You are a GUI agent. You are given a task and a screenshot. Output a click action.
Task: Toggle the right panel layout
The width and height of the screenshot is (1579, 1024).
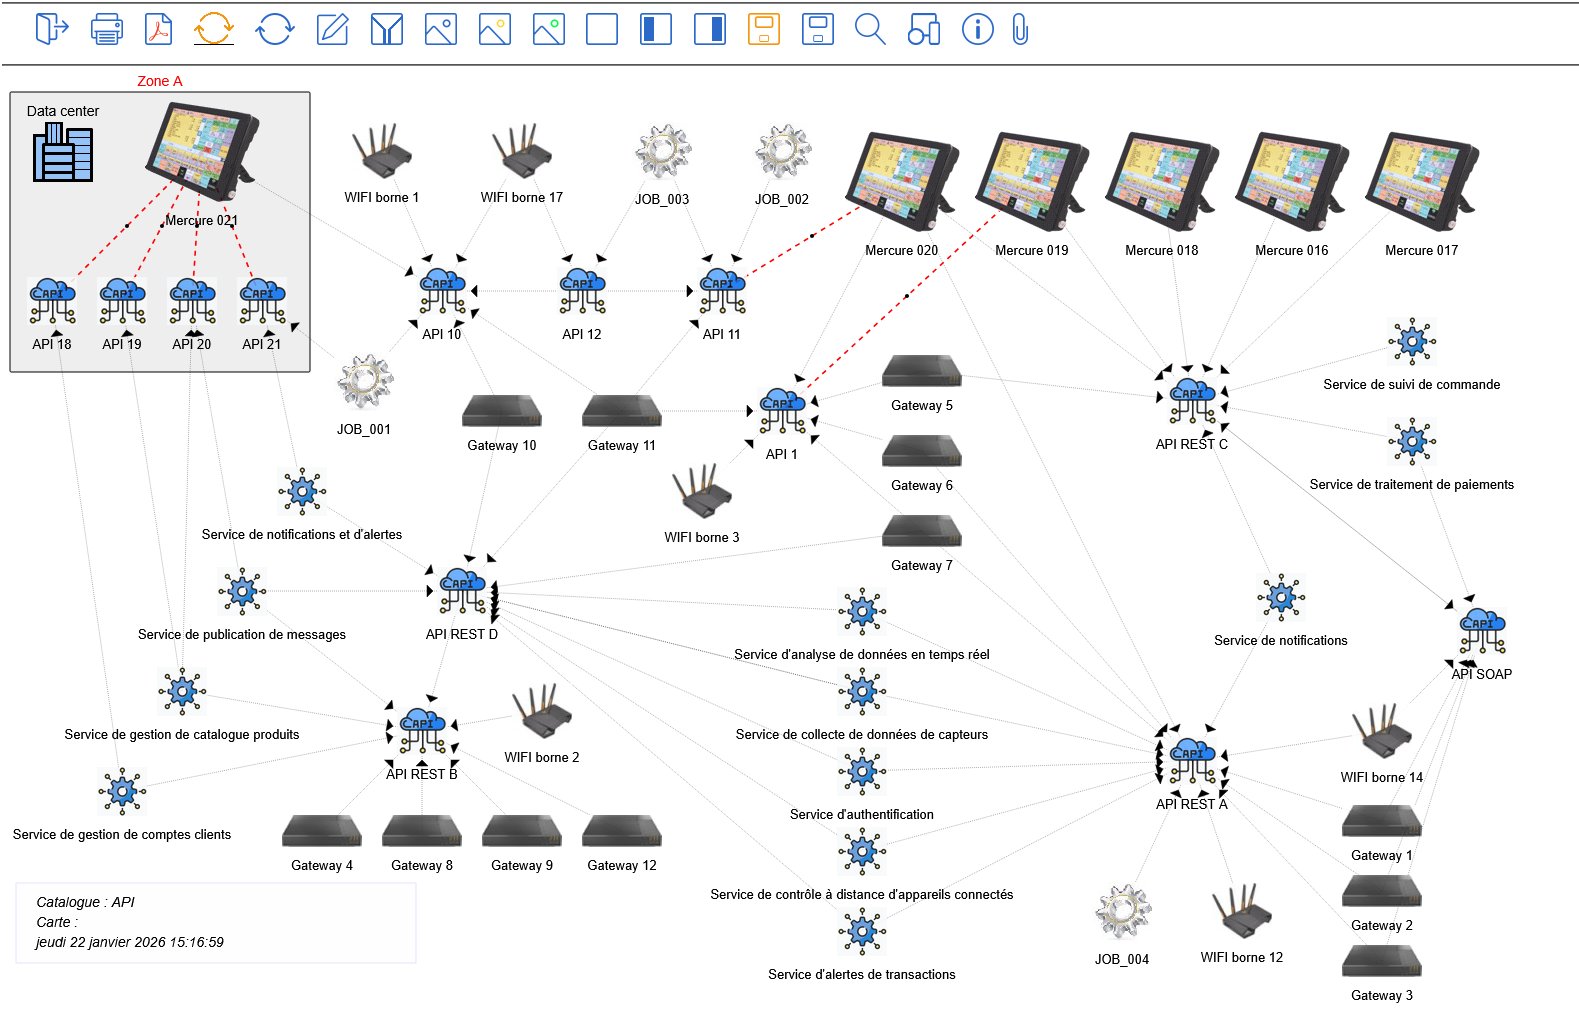pyautogui.click(x=710, y=29)
